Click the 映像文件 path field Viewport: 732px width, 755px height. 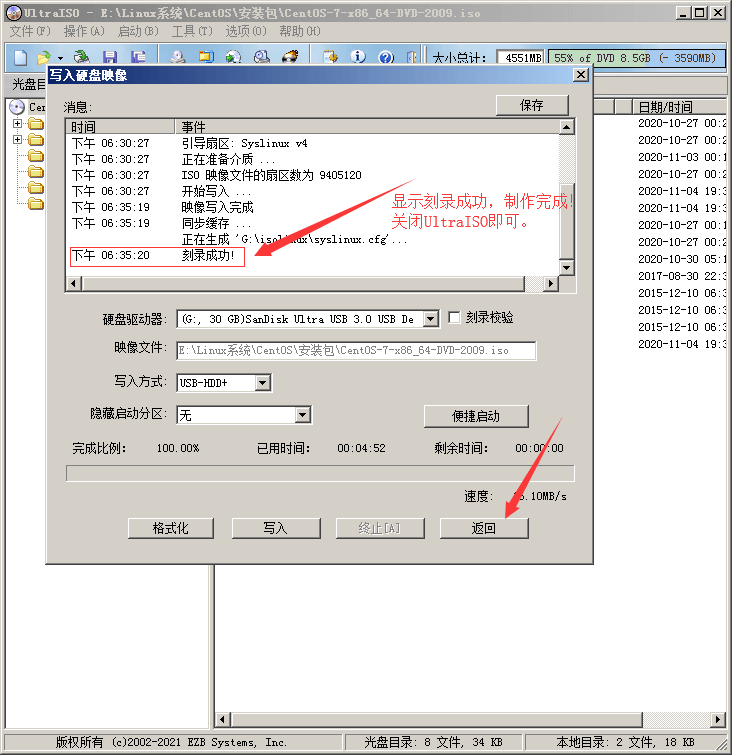[356, 351]
